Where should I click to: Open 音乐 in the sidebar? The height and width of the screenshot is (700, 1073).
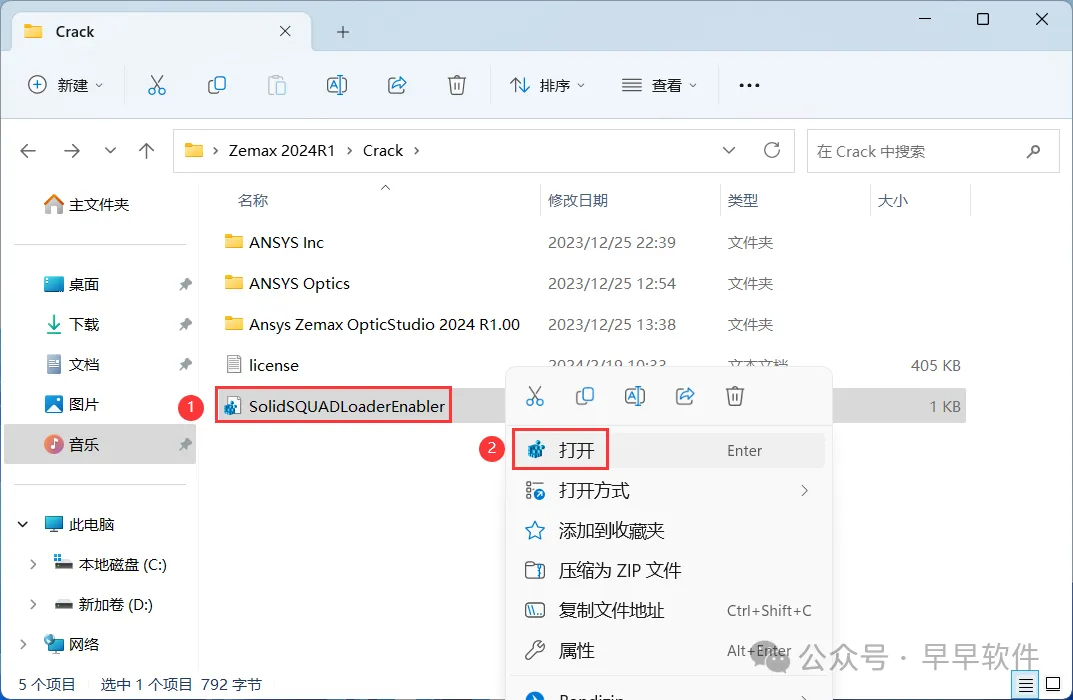click(x=100, y=444)
